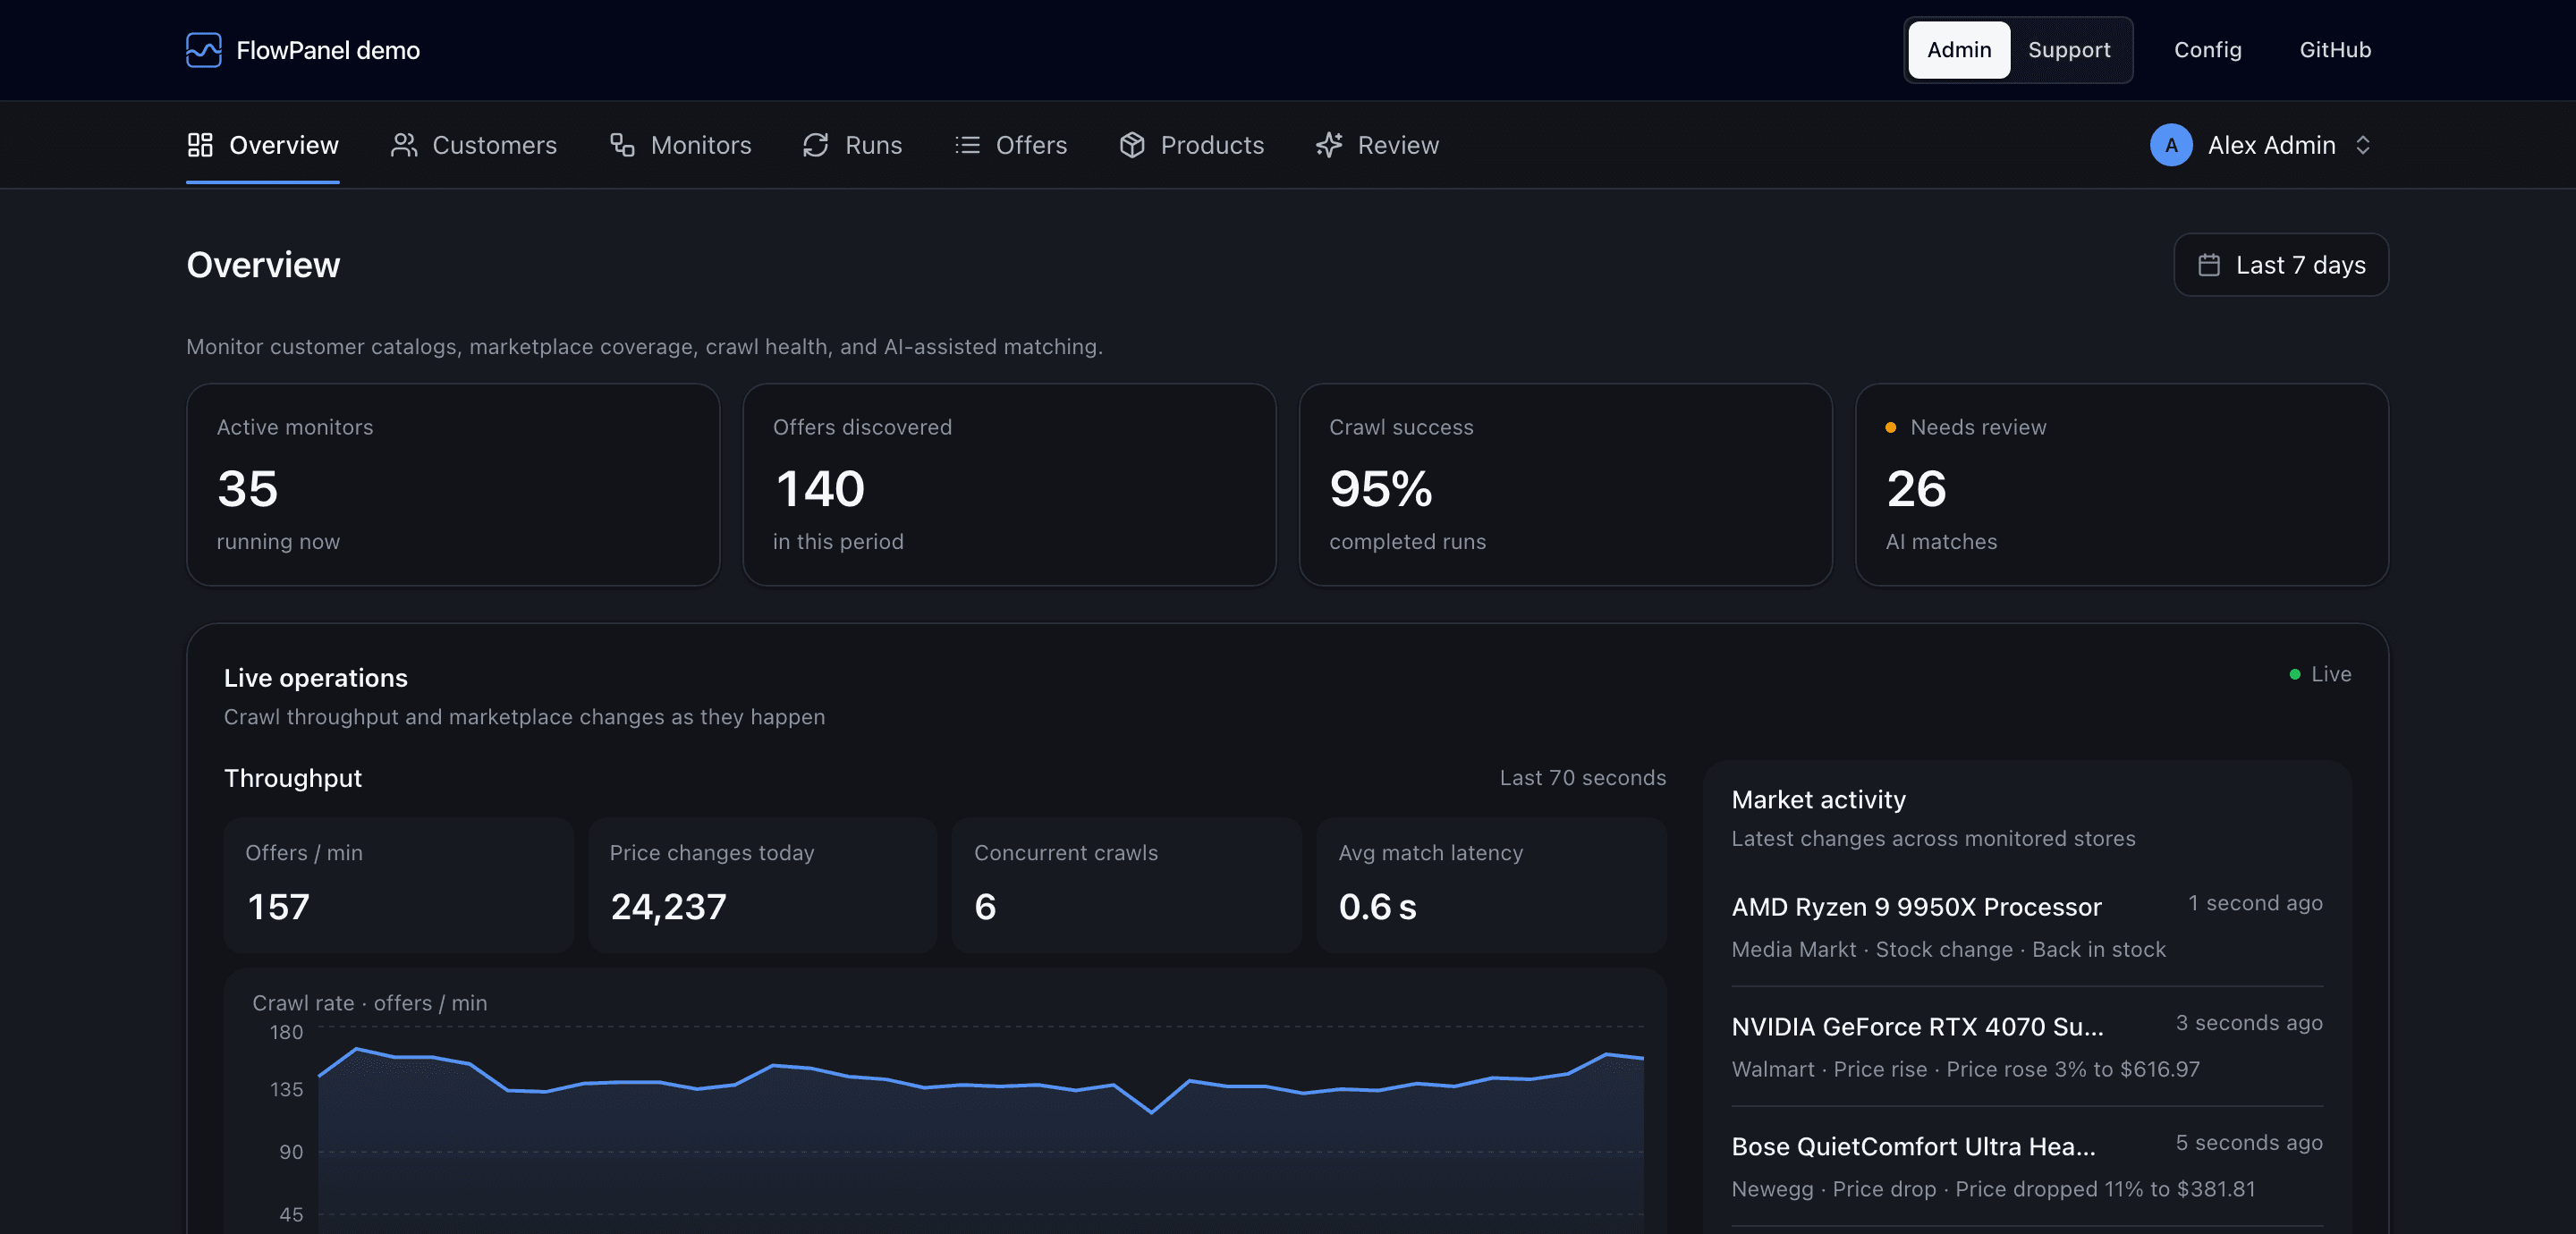Open the AMD Ryzen 9 9950X Processor entry
2576x1234 pixels.
pyautogui.click(x=2027, y=927)
